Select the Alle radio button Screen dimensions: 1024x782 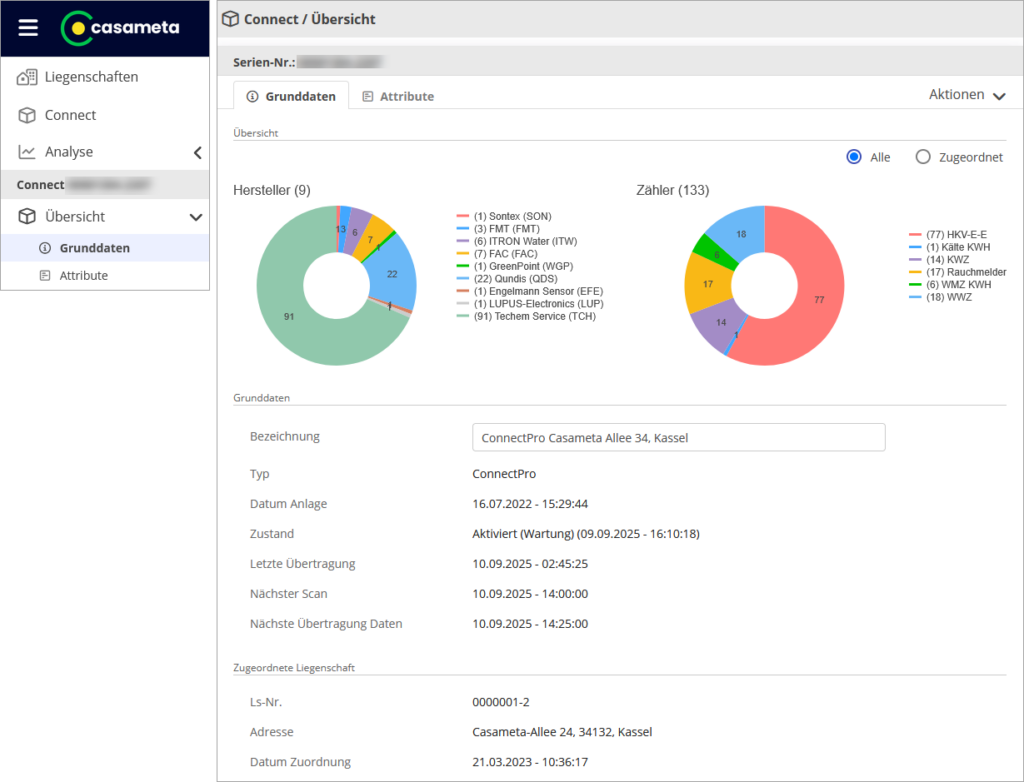click(x=854, y=157)
